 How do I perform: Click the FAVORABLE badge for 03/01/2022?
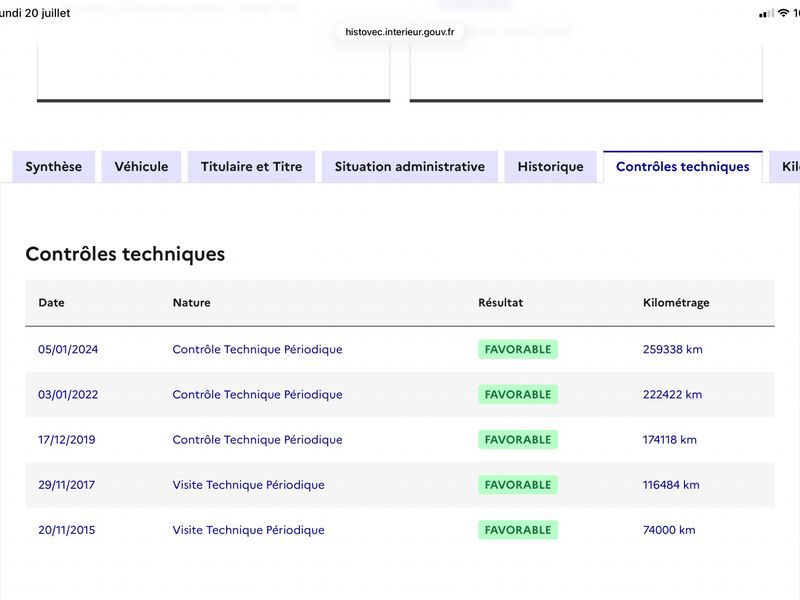518,394
